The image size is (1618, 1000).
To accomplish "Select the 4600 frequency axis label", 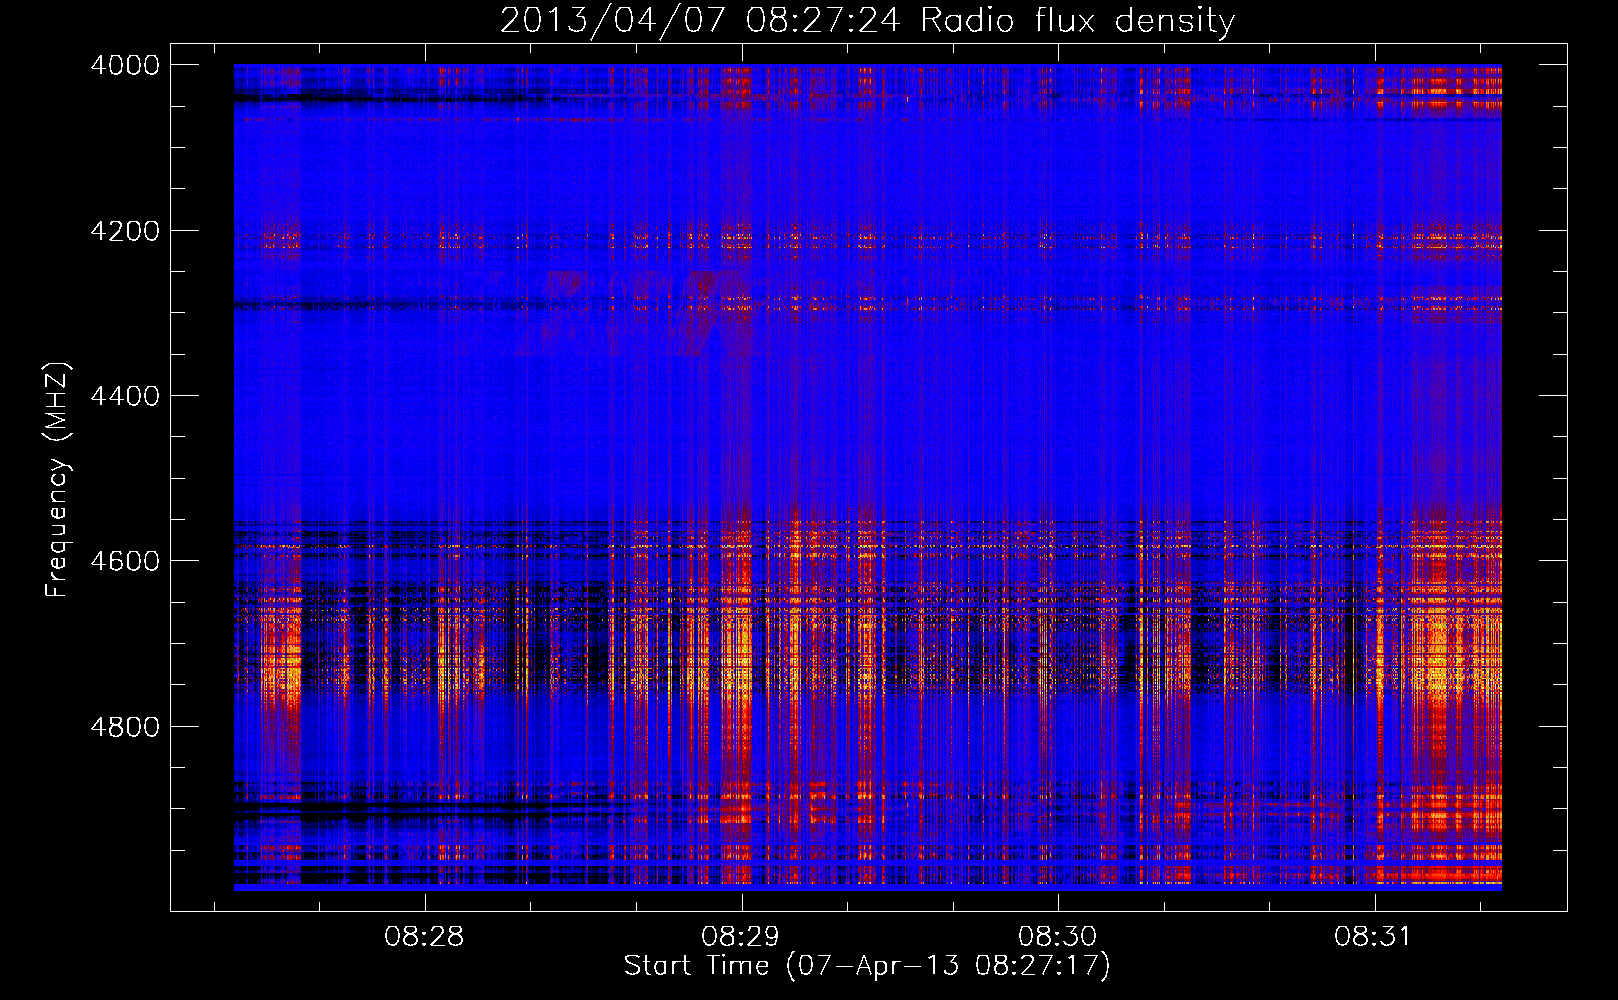I will (124, 561).
